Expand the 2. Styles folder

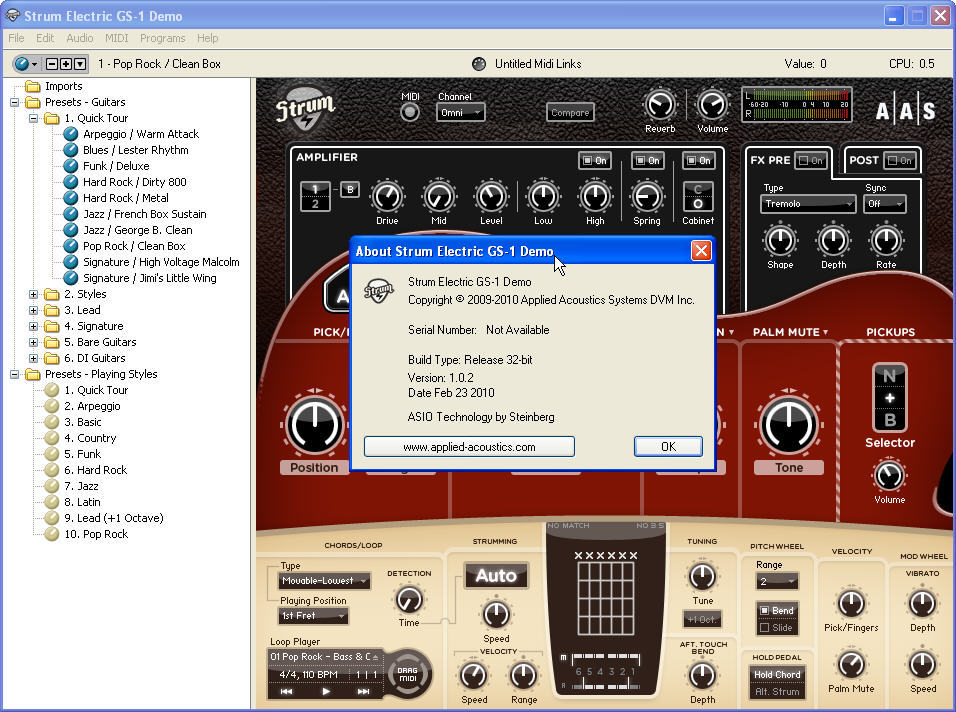click(x=34, y=294)
